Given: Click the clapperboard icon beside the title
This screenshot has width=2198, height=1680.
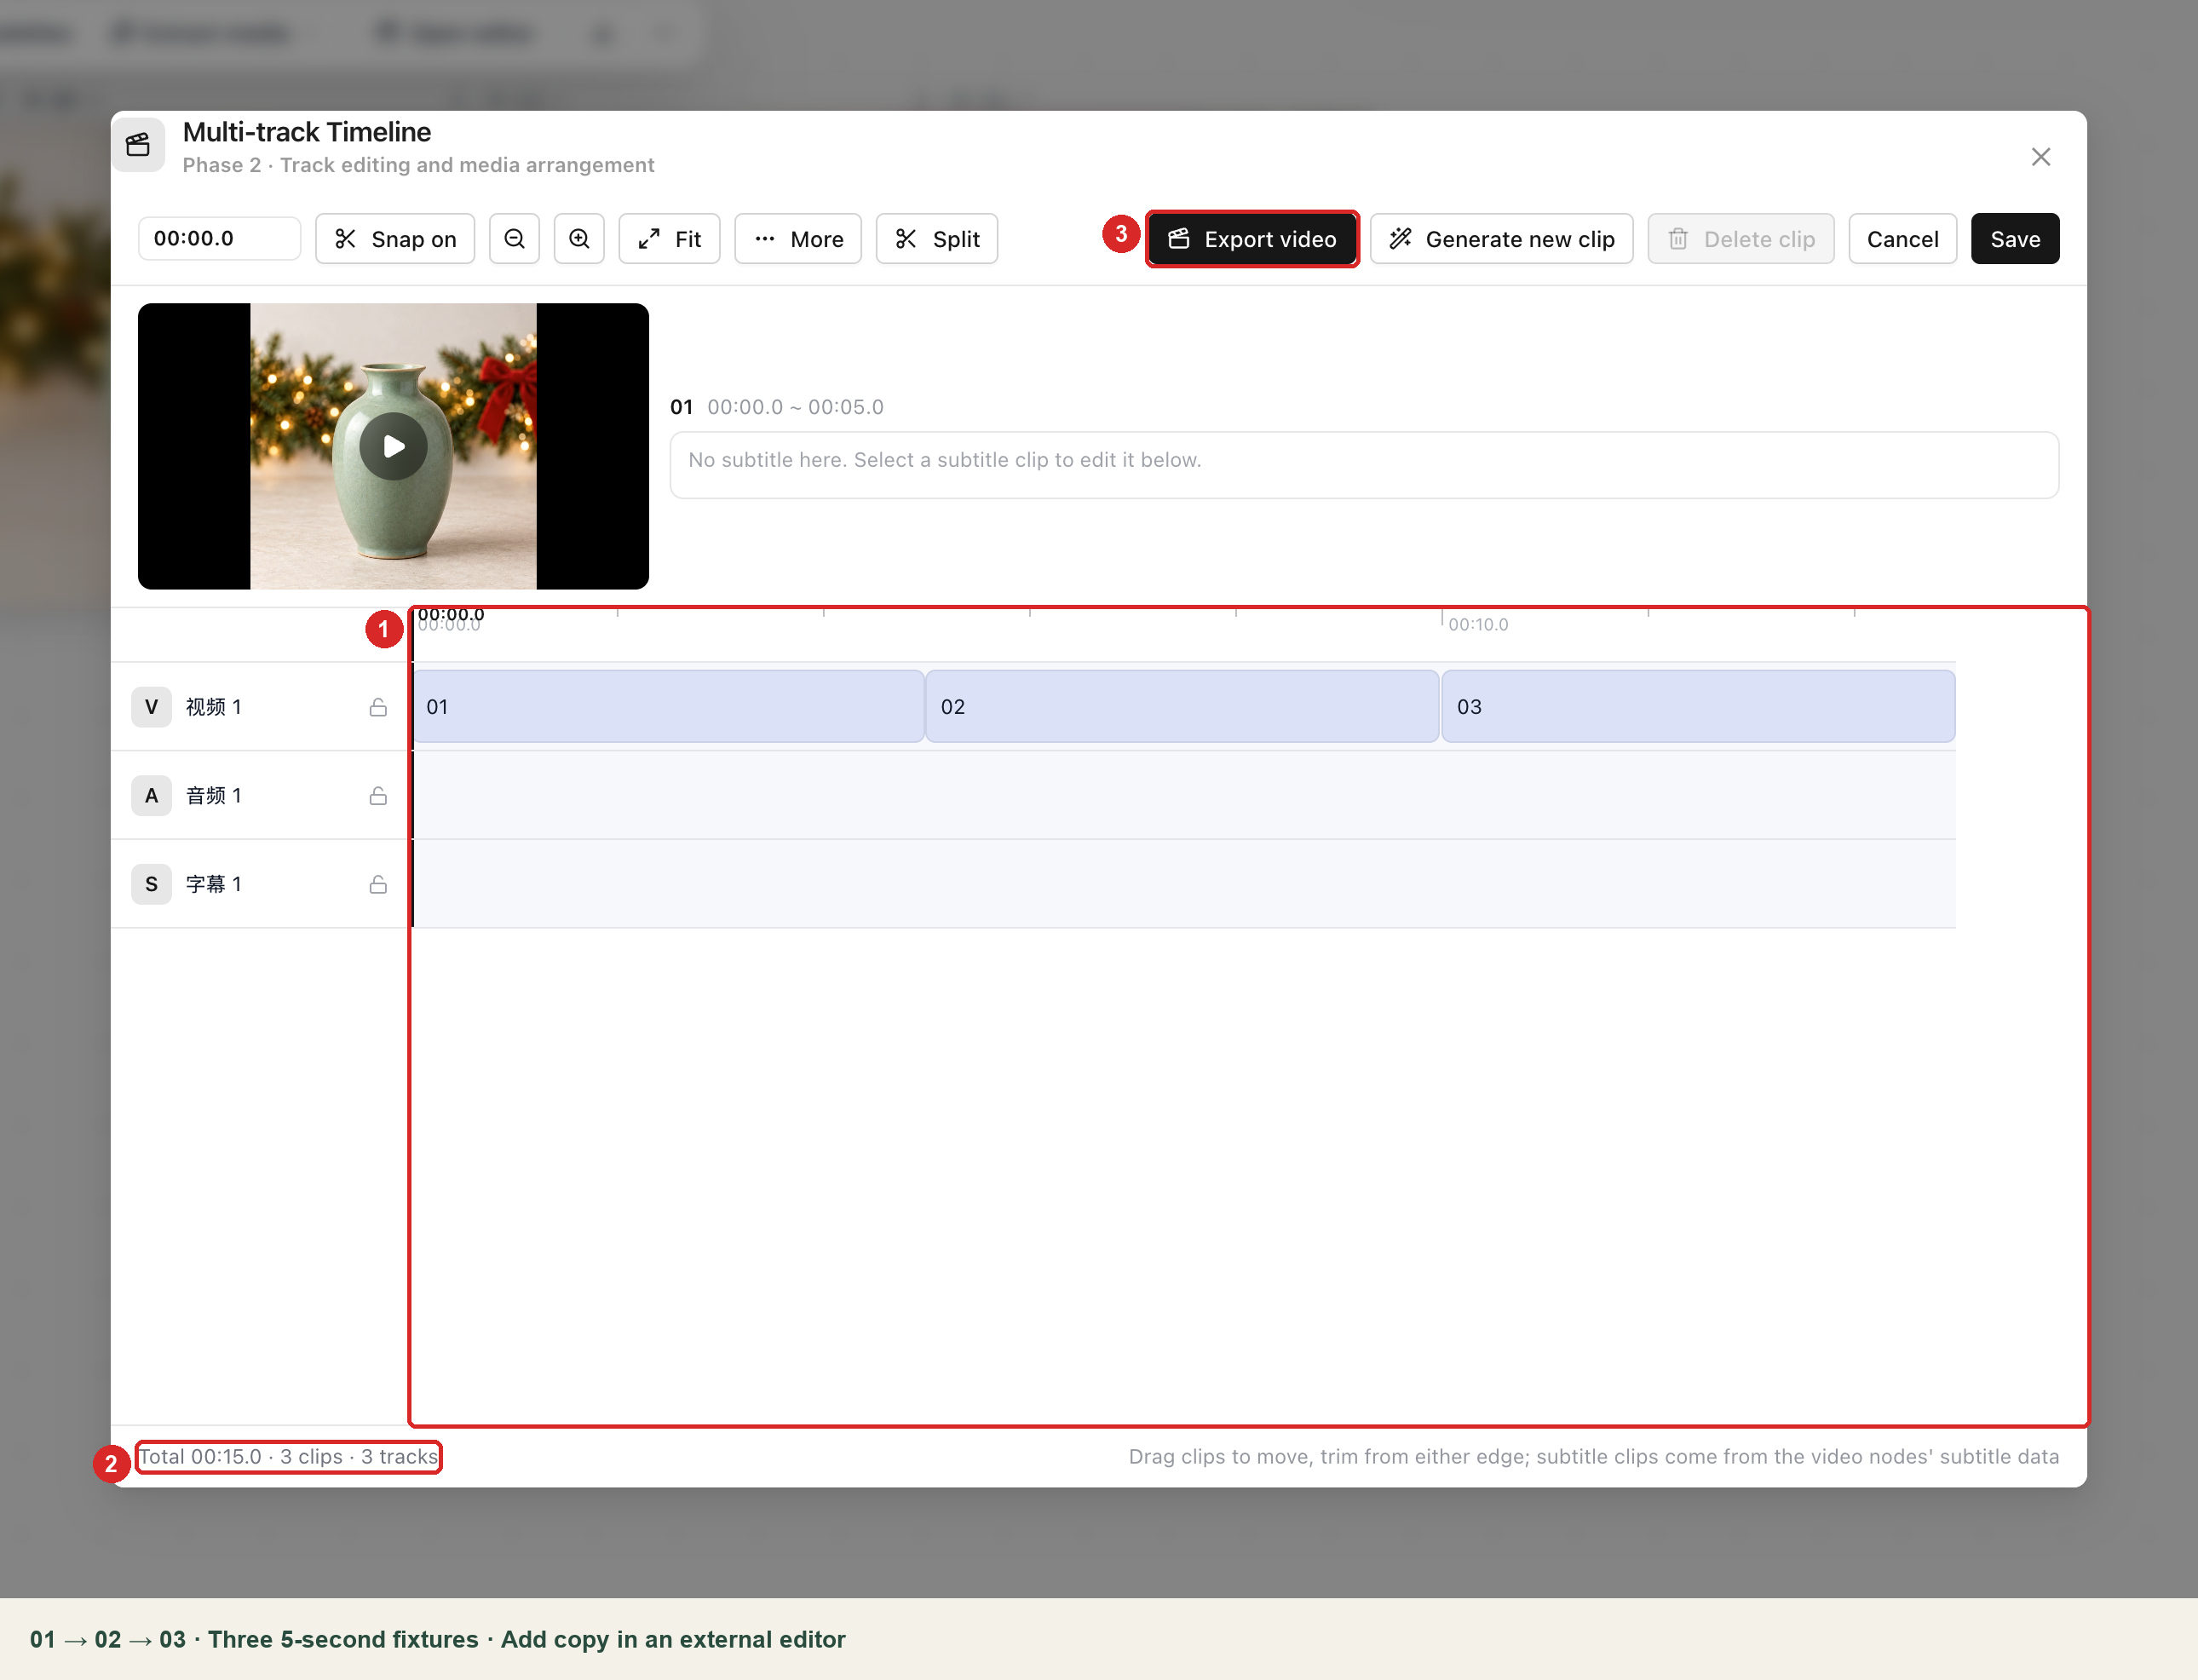Looking at the screenshot, I should [138, 145].
